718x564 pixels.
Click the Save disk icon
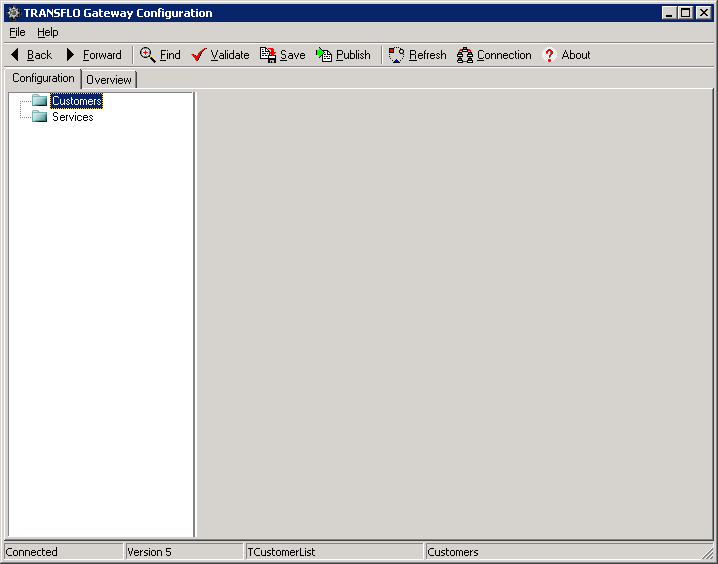[268, 55]
